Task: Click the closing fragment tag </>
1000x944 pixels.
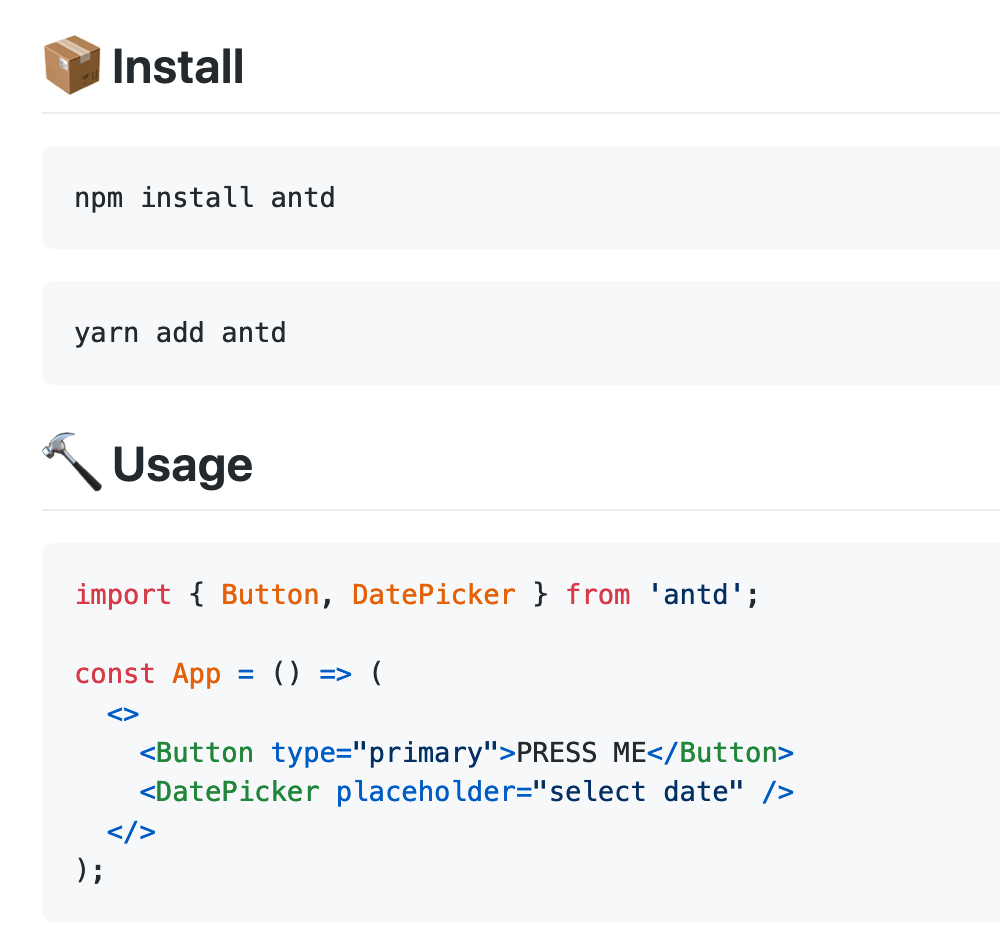Action: pyautogui.click(x=131, y=832)
